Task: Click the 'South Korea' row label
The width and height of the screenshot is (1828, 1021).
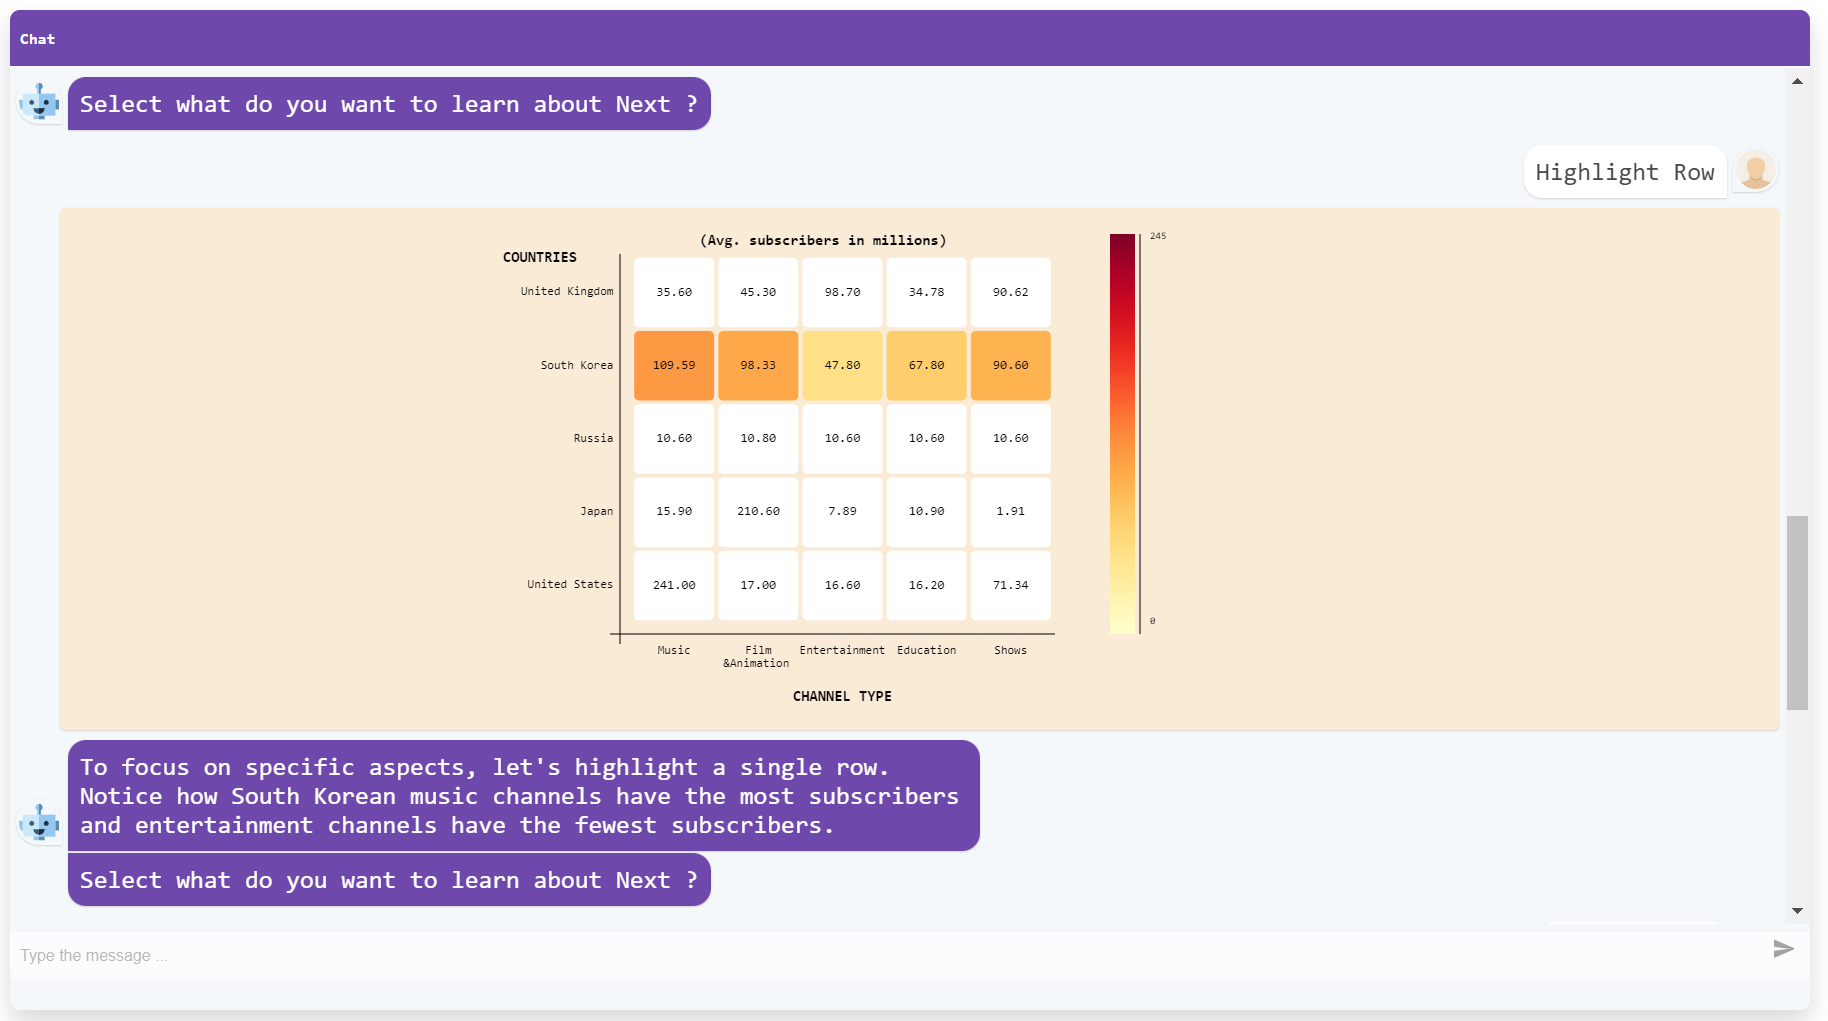Action: point(577,365)
